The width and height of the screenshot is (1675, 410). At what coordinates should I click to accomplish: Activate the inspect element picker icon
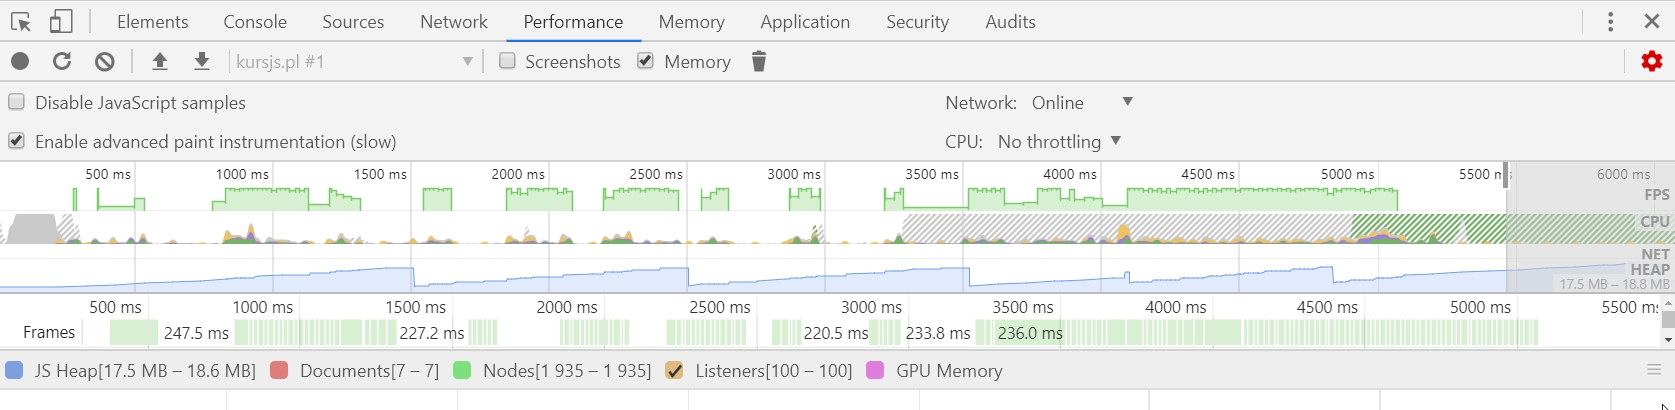pyautogui.click(x=21, y=21)
